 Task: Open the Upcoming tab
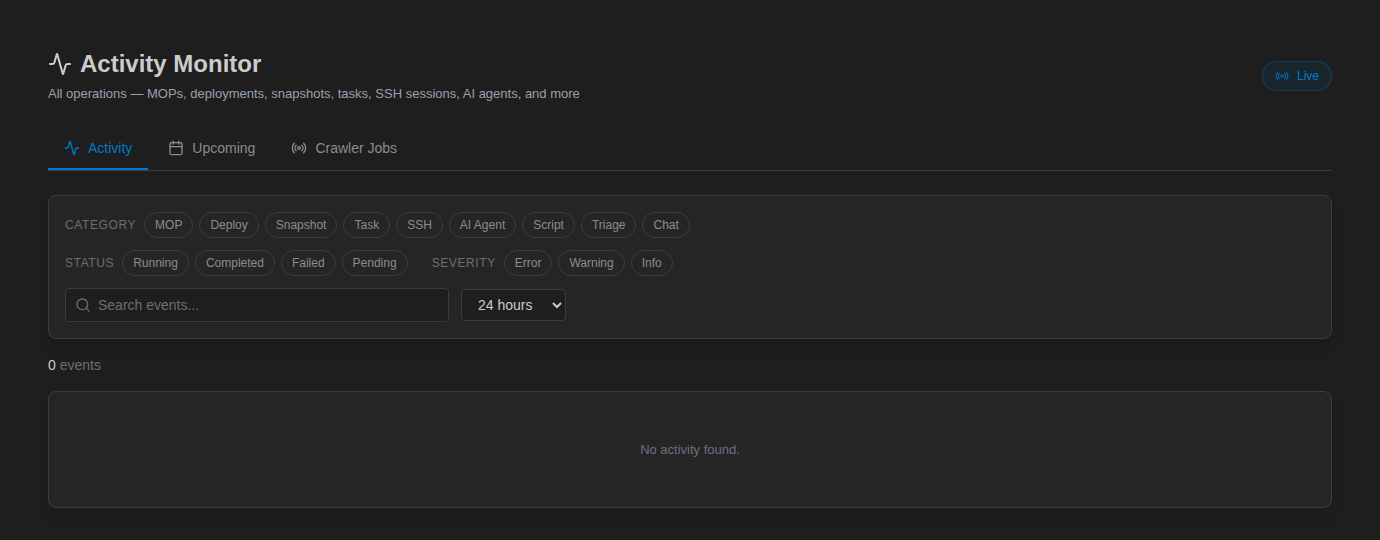[211, 148]
